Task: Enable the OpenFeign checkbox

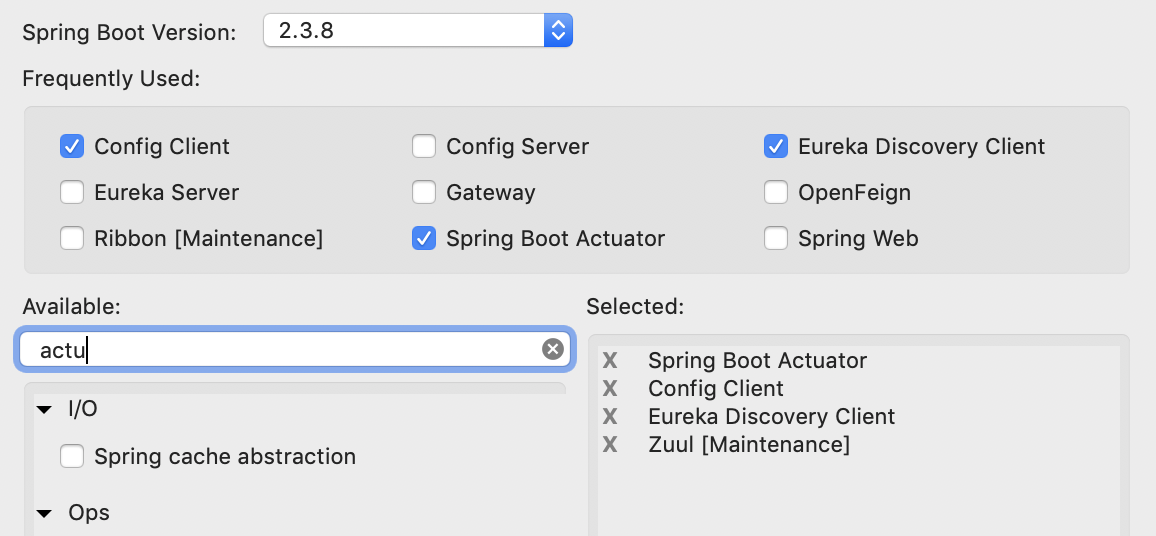Action: click(x=776, y=192)
